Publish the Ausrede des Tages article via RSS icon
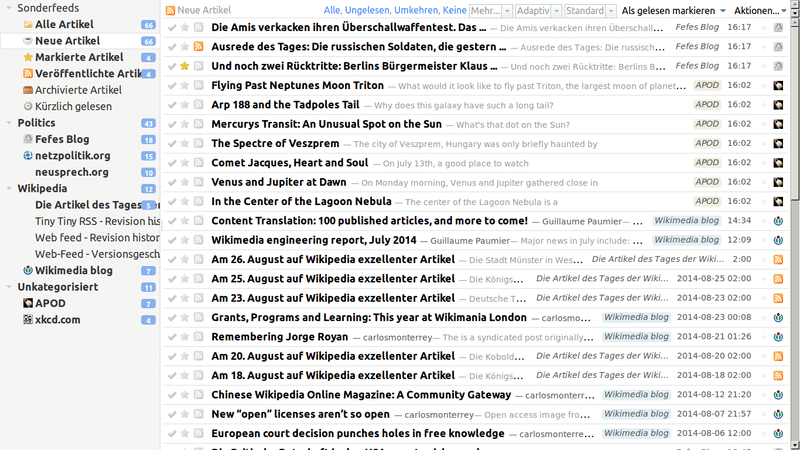Viewport: 800px width, 450px height. [199, 47]
